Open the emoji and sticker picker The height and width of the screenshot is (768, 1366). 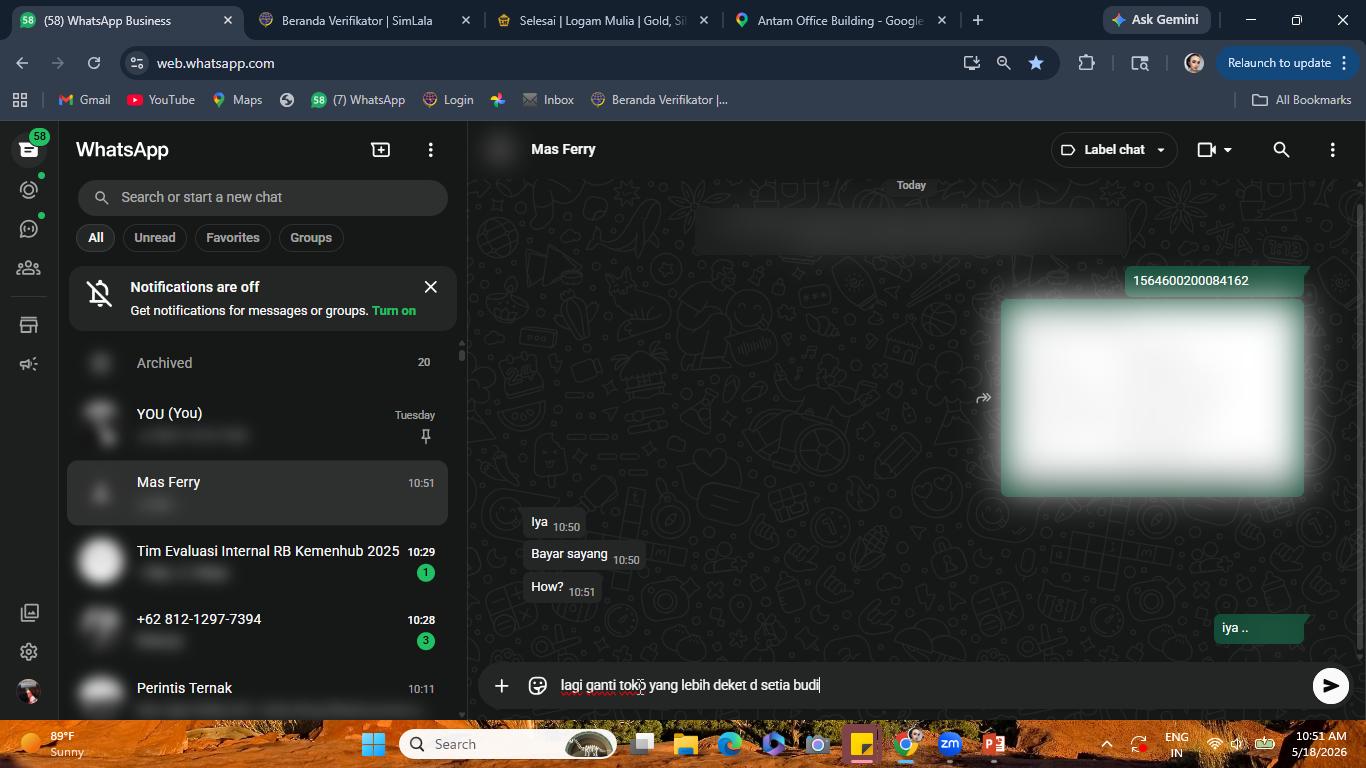click(x=537, y=685)
